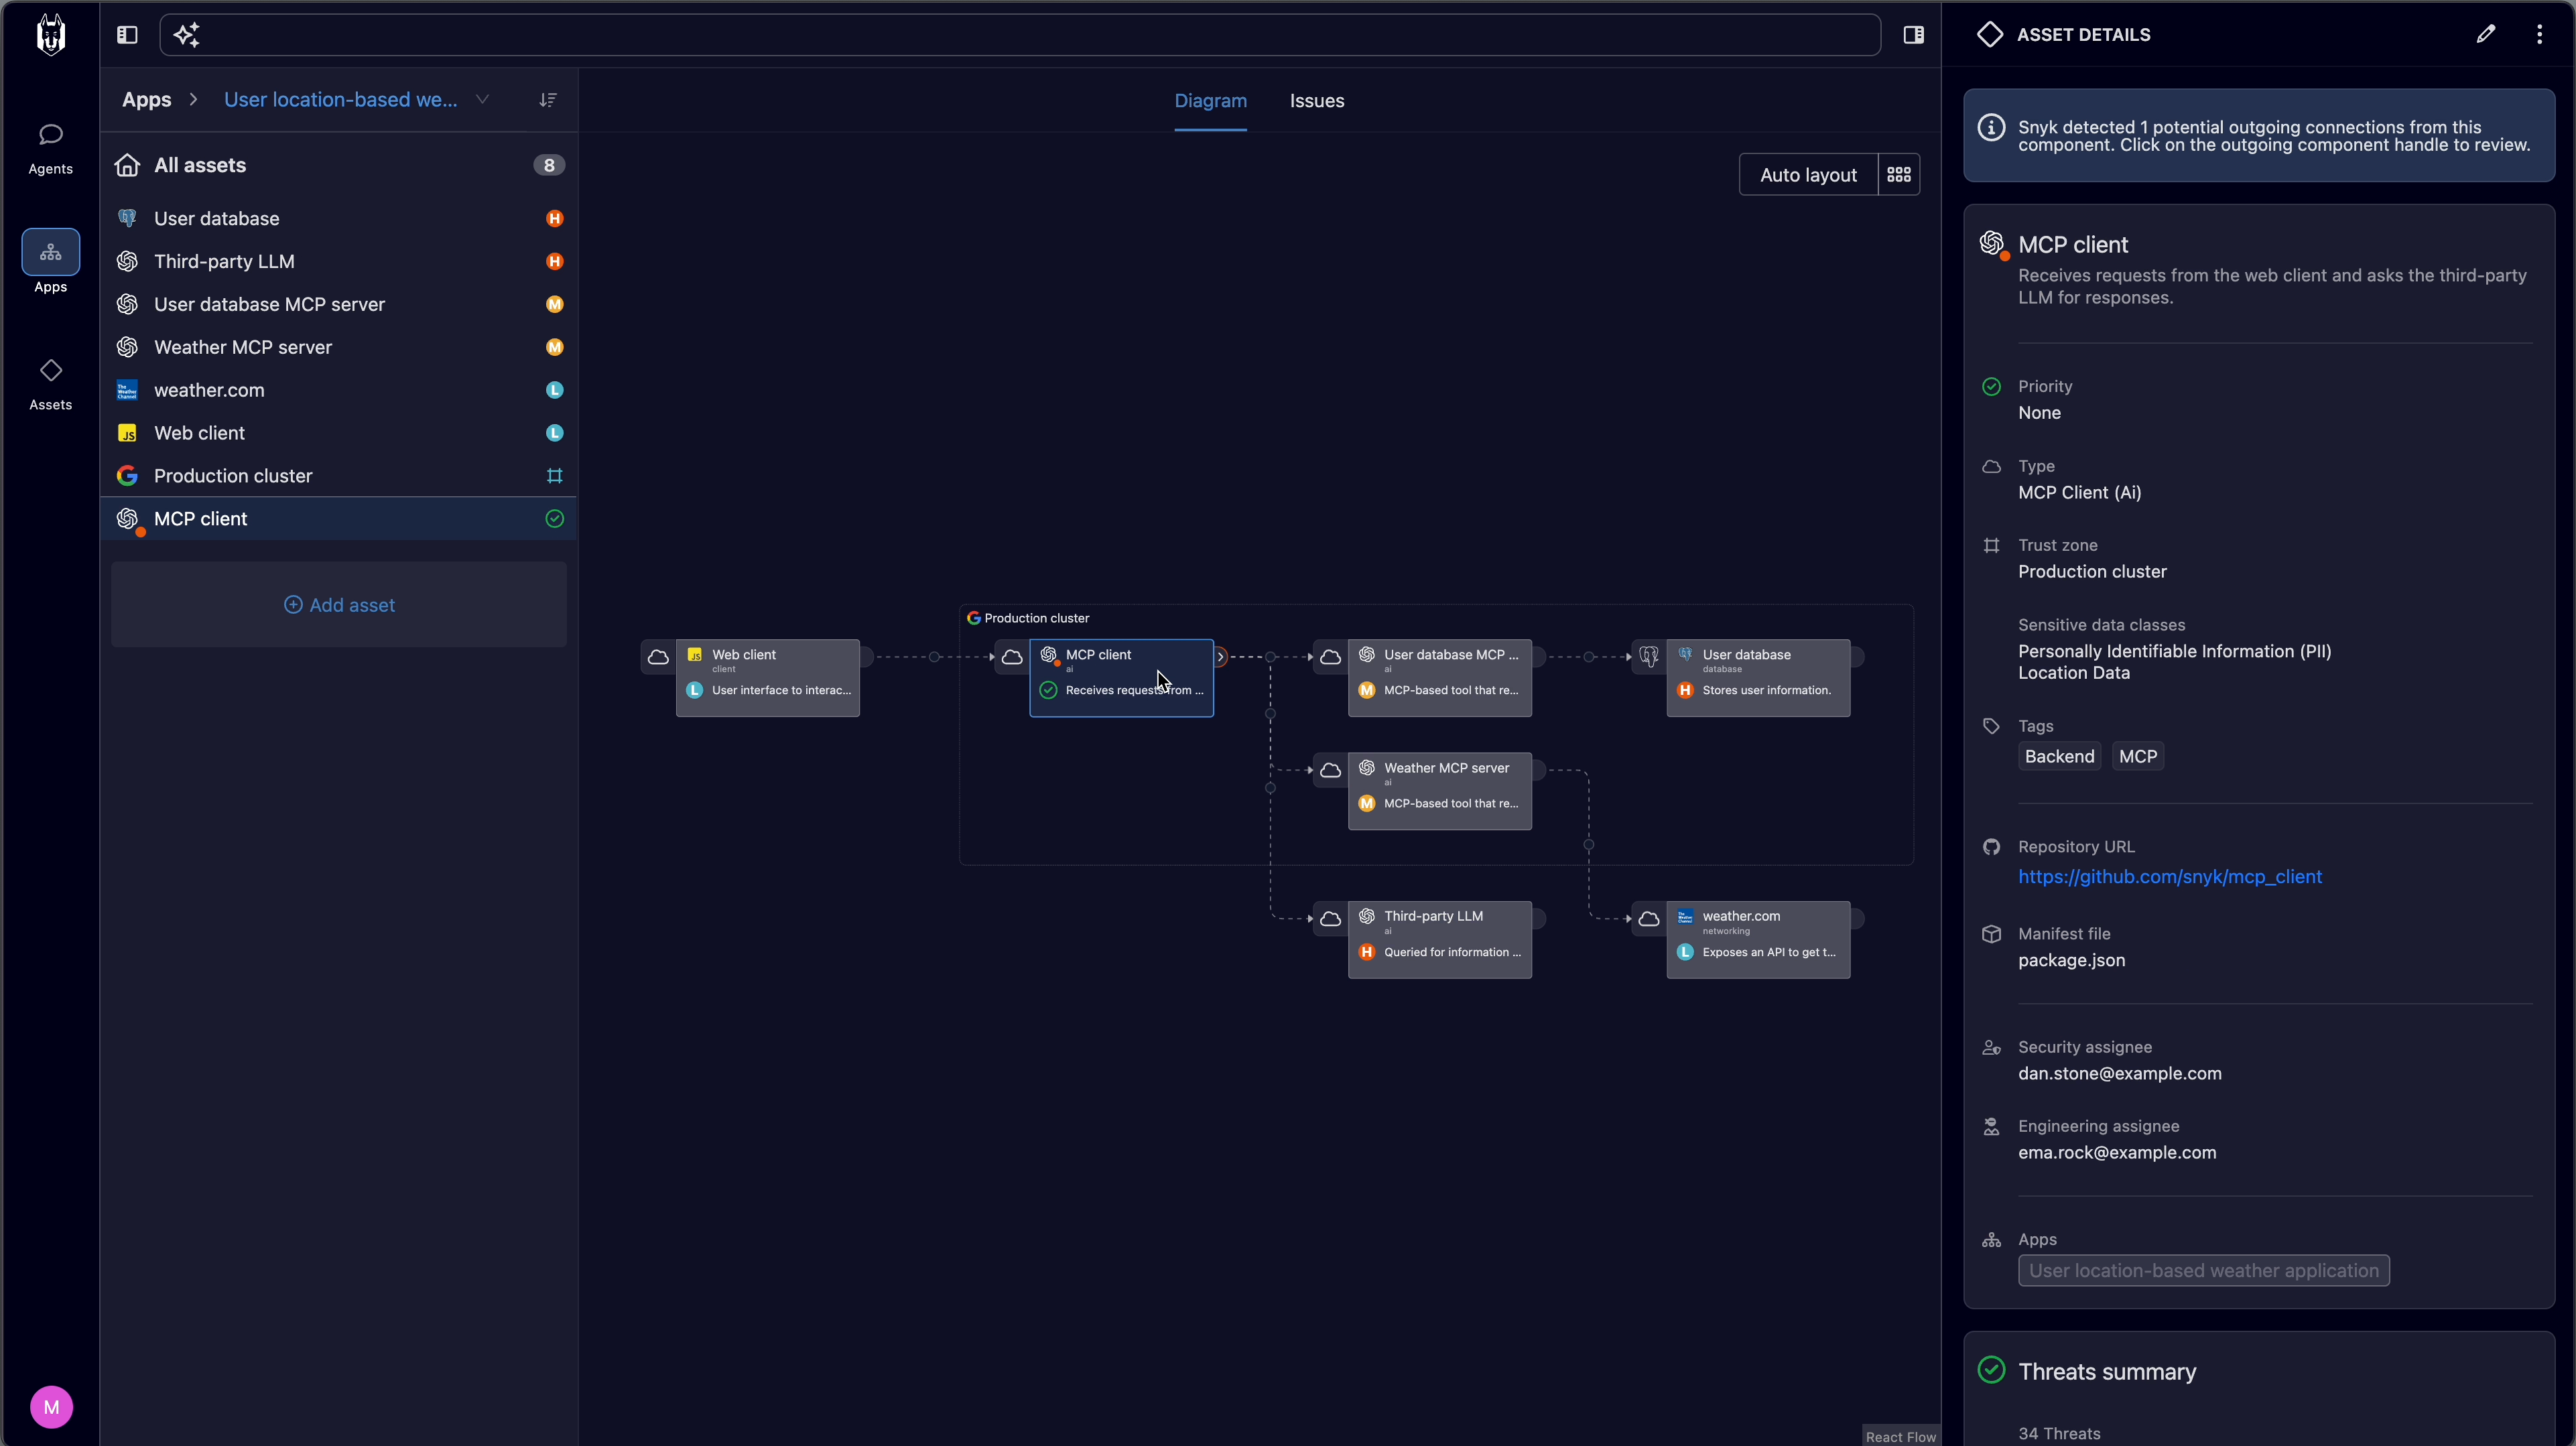Click the Snyk dog logo icon
Image resolution: width=2576 pixels, height=1446 pixels.
51,35
